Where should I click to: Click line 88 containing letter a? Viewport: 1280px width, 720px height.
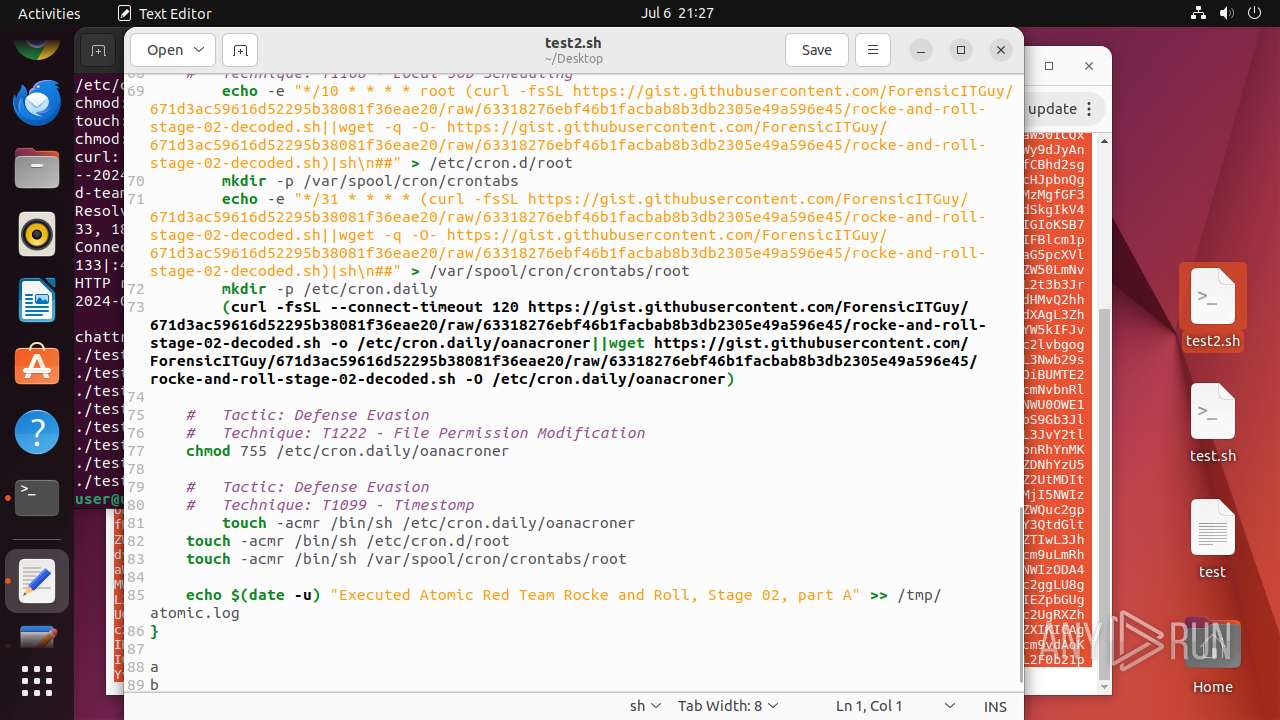point(154,667)
